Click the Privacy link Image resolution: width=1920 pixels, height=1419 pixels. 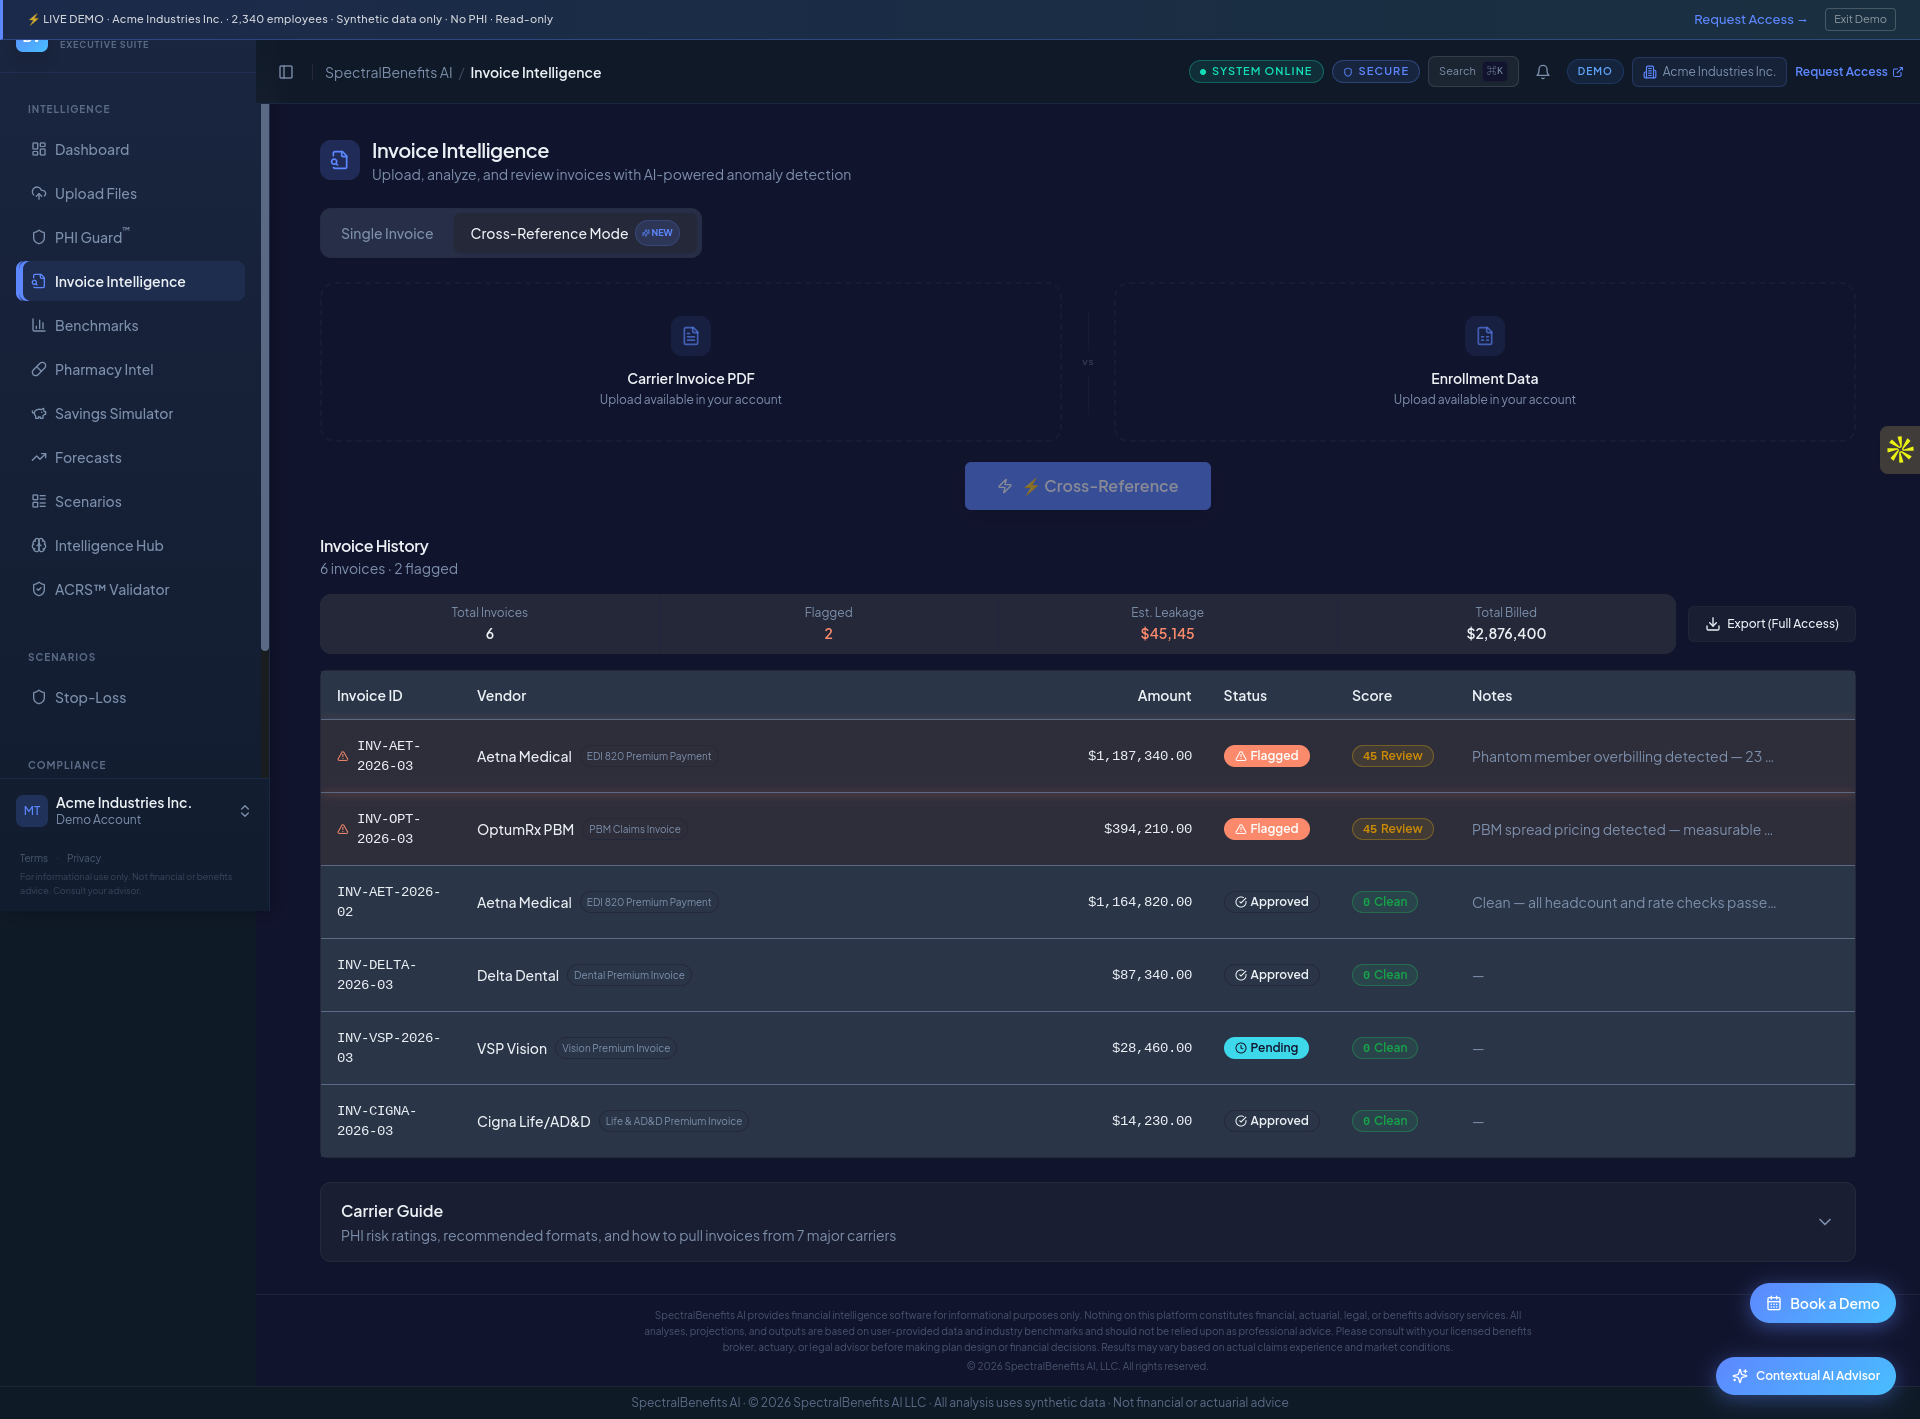(x=84, y=858)
